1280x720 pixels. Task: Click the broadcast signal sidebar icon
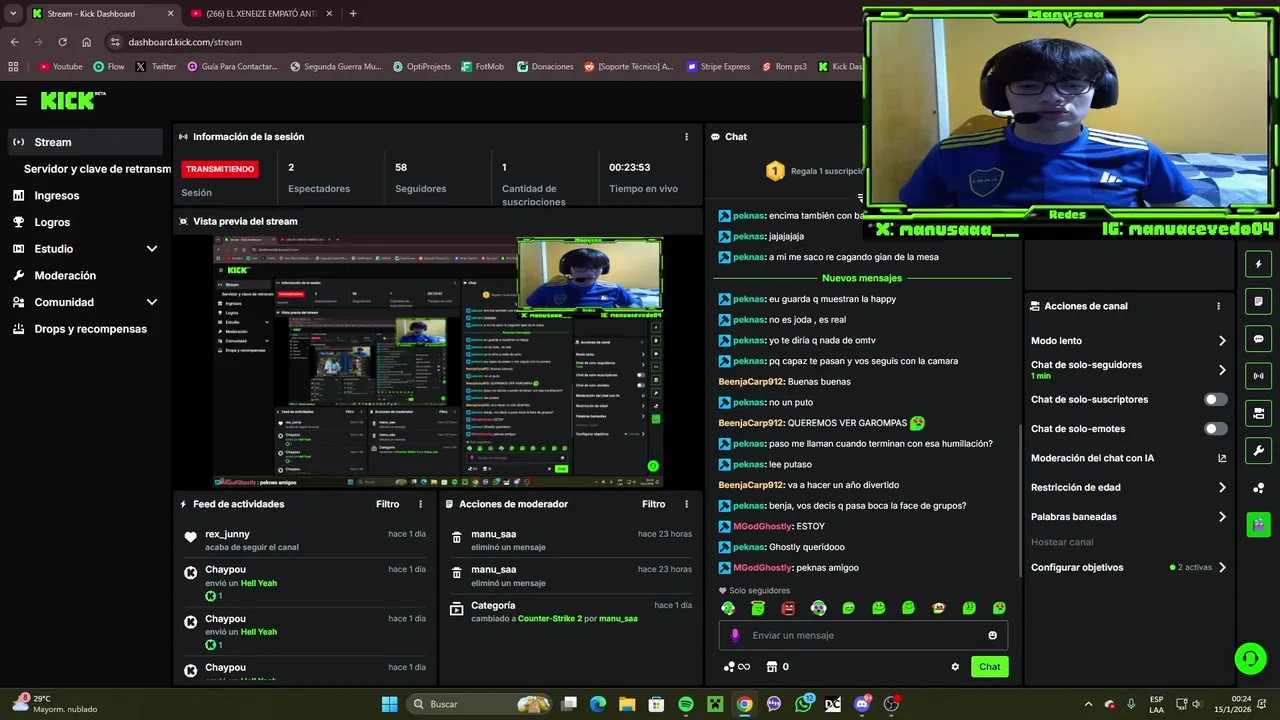1258,376
